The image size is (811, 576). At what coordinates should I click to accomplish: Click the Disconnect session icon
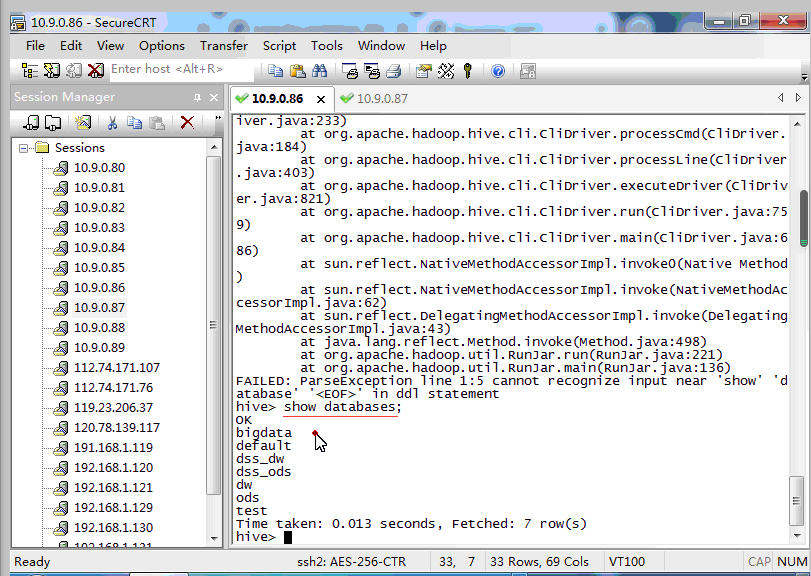[95, 70]
